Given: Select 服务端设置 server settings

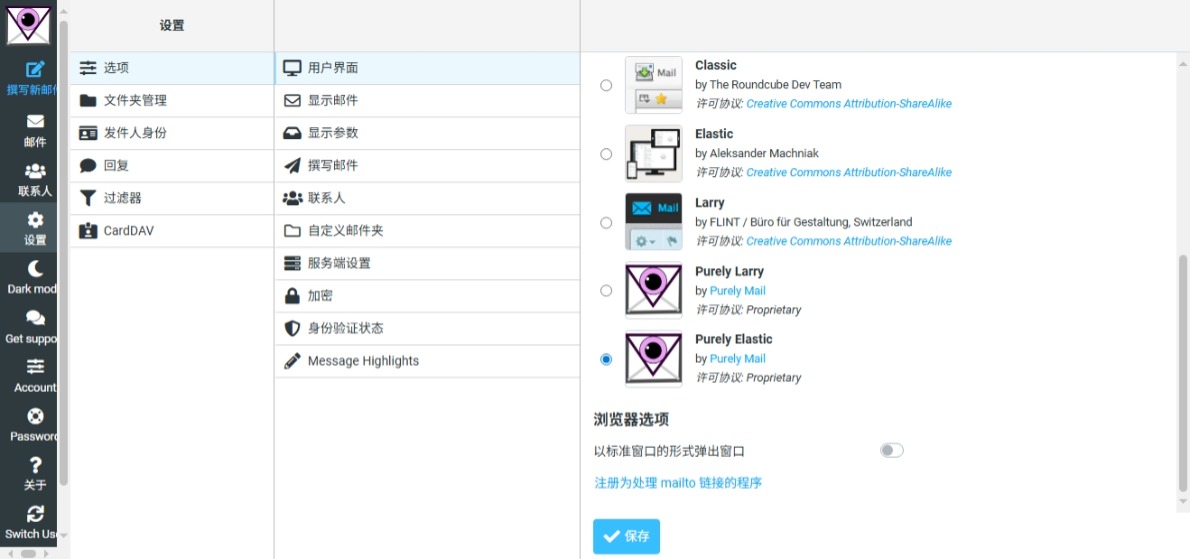Looking at the screenshot, I should [x=427, y=263].
